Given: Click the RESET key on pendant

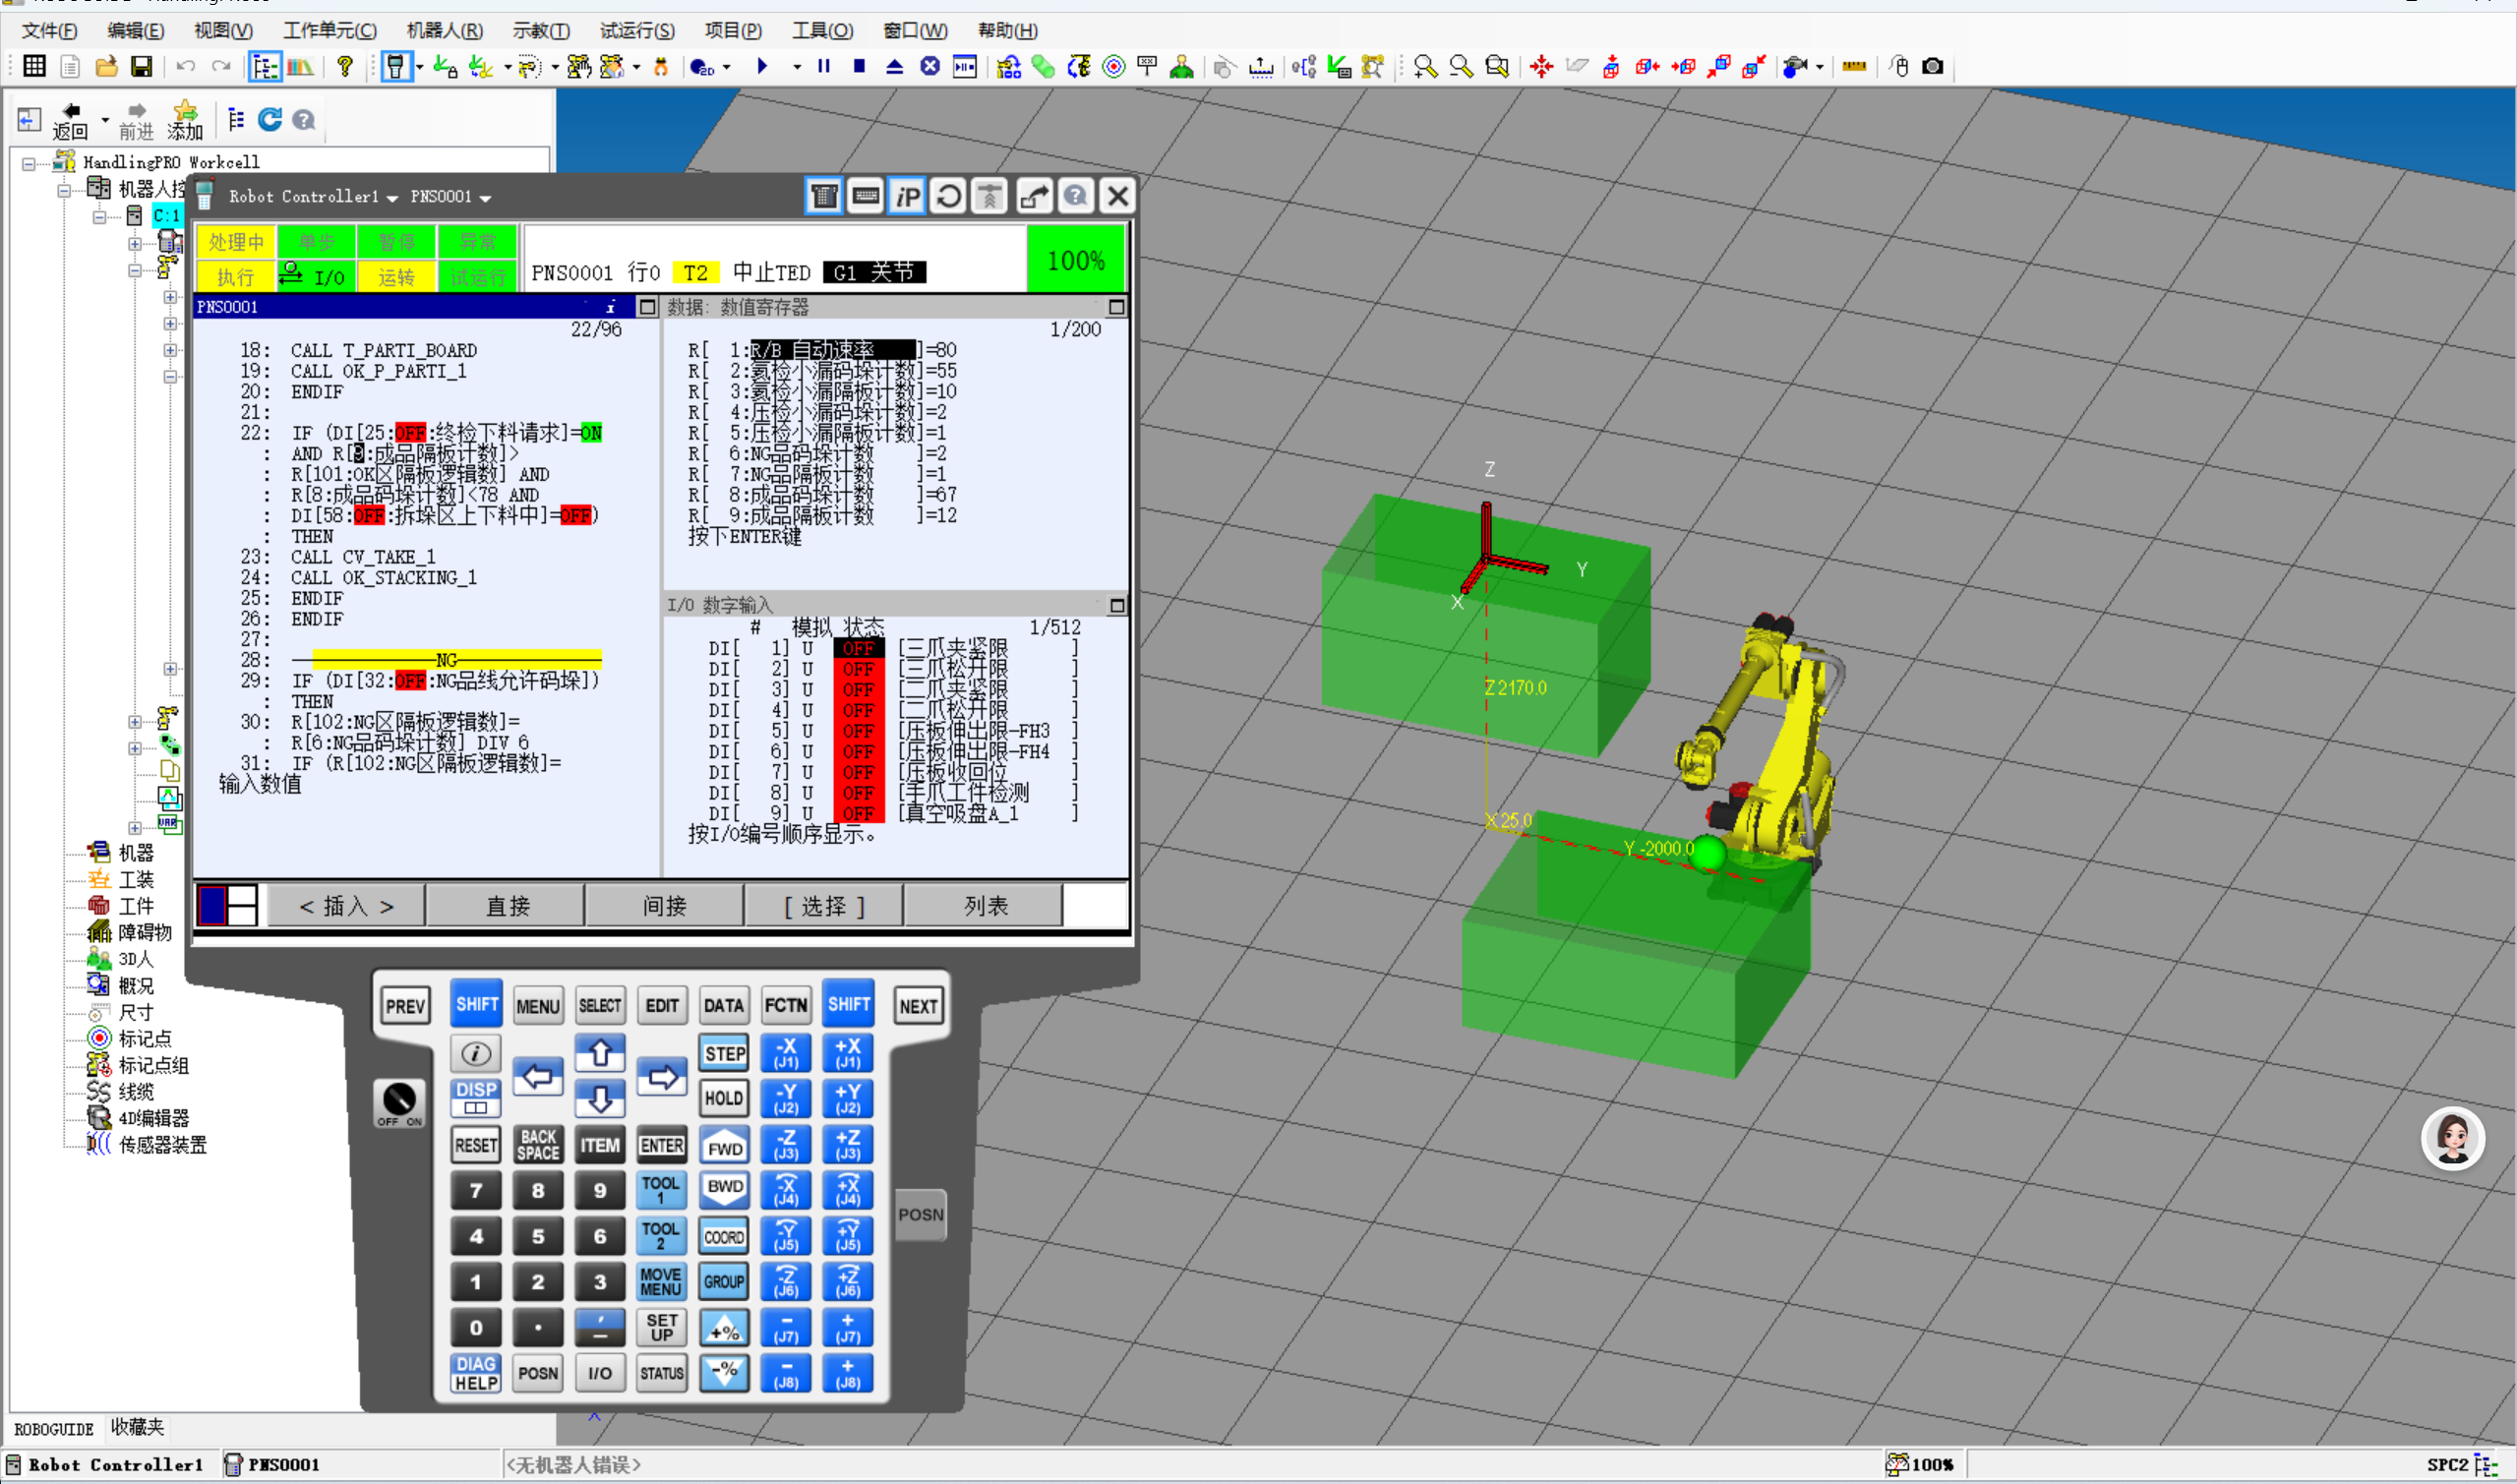Looking at the screenshot, I should click(x=476, y=1145).
